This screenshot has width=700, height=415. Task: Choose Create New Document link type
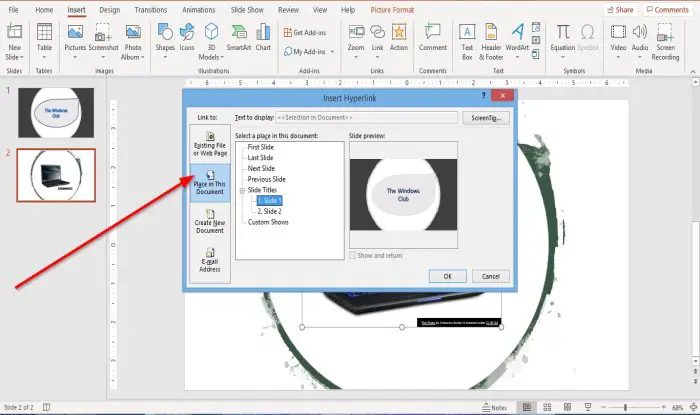(x=210, y=221)
